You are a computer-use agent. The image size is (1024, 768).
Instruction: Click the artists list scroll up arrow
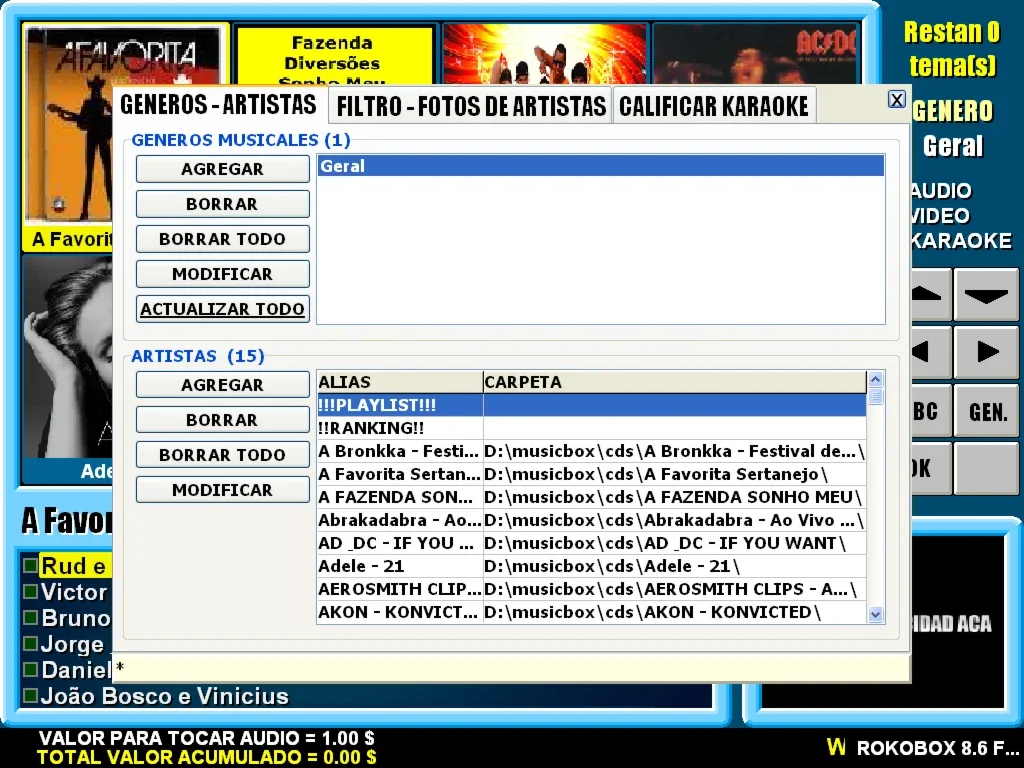(876, 379)
